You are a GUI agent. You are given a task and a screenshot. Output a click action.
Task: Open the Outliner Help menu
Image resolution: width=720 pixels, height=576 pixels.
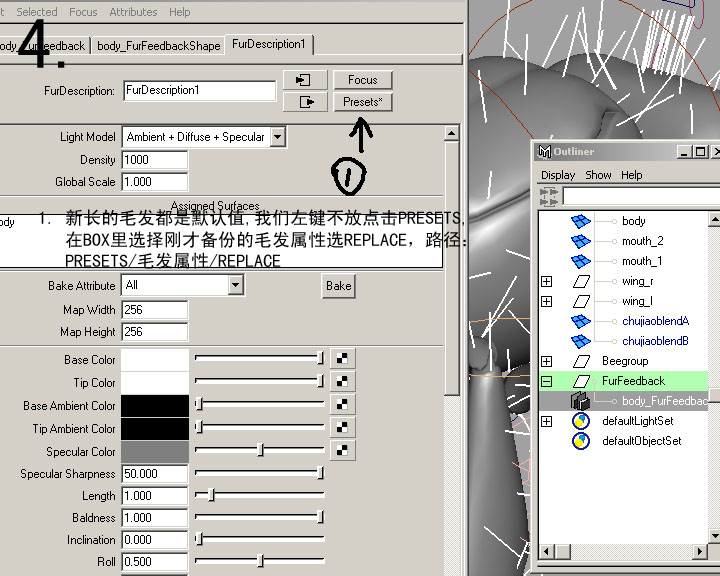pos(632,175)
